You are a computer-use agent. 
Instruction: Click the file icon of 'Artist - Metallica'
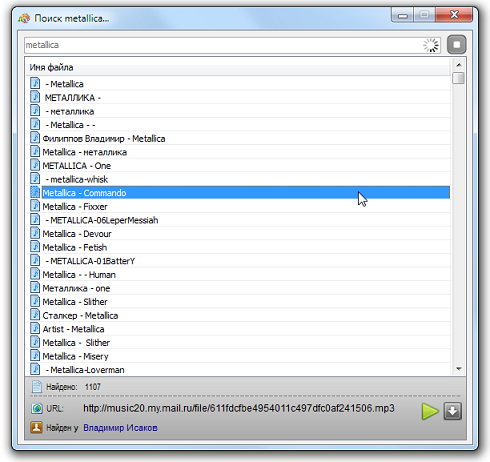(x=35, y=329)
